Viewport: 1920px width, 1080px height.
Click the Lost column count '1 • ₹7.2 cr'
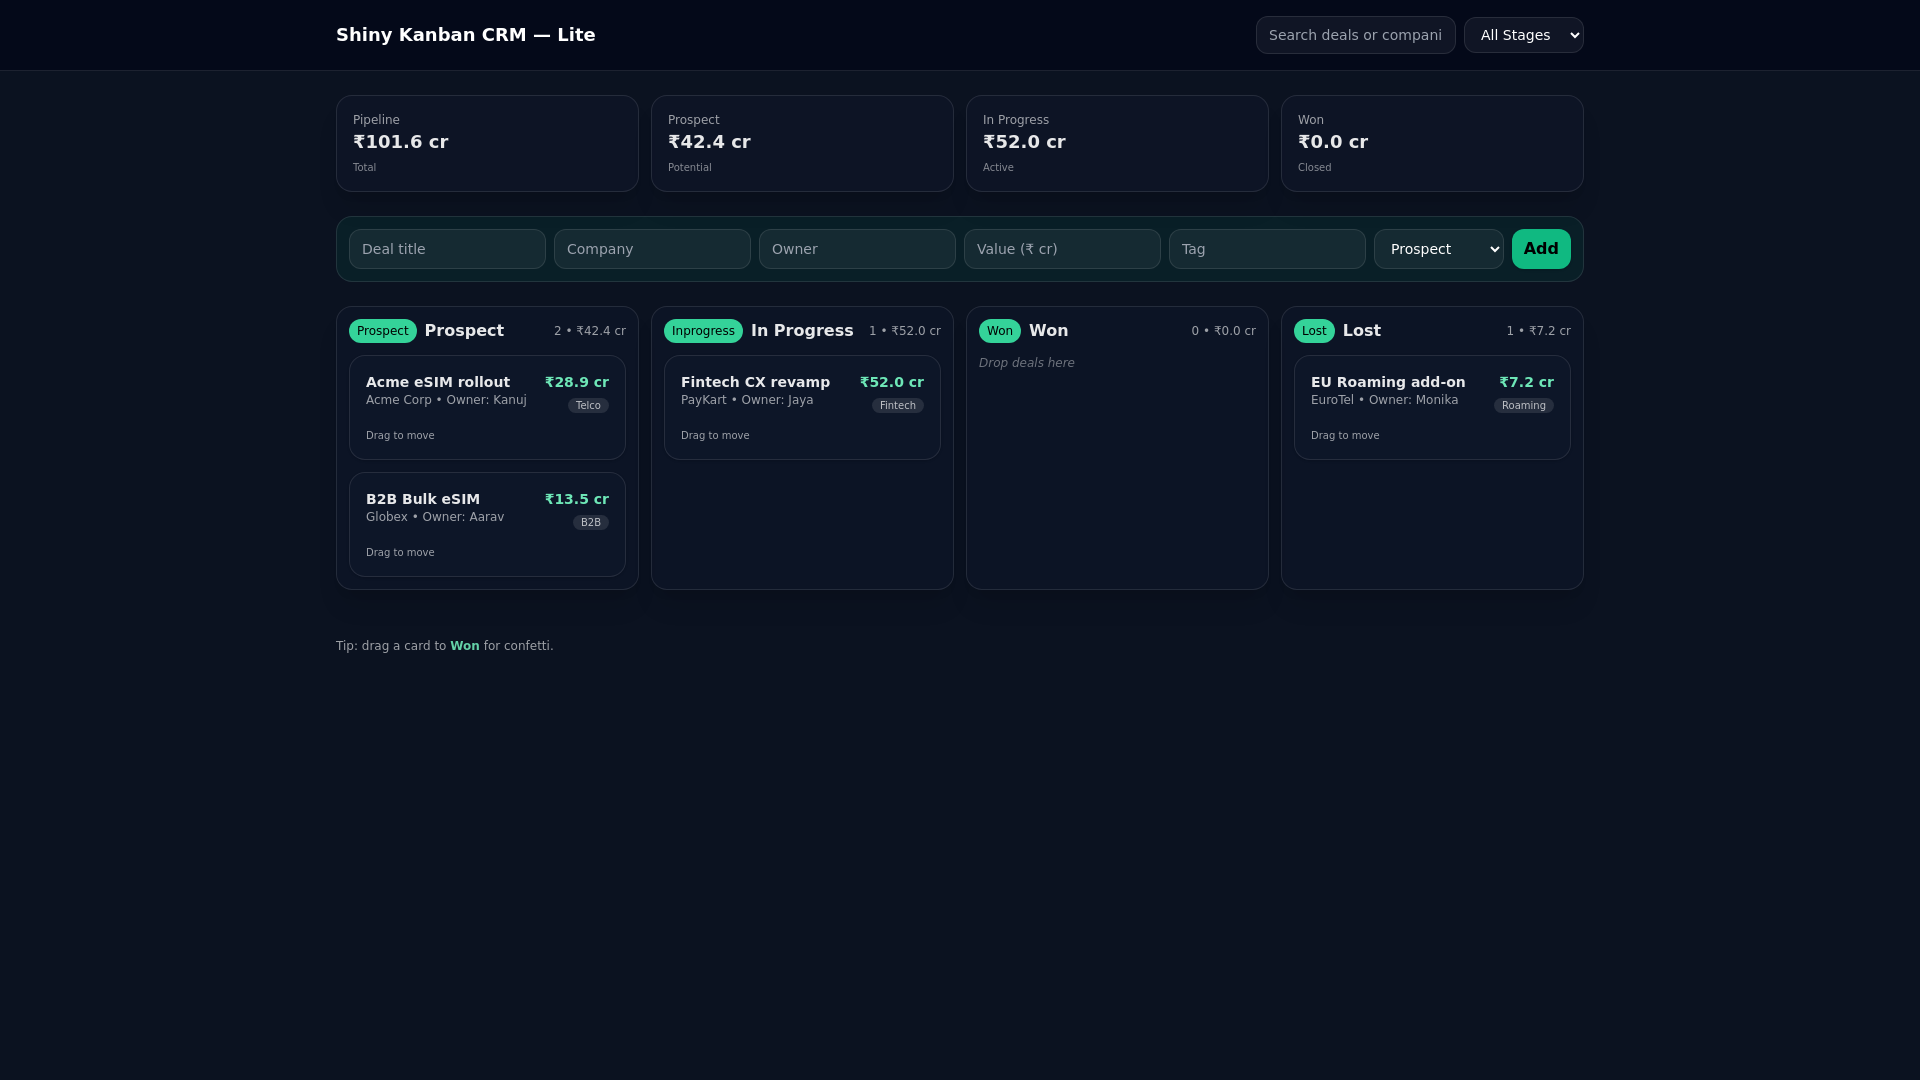[1539, 331]
